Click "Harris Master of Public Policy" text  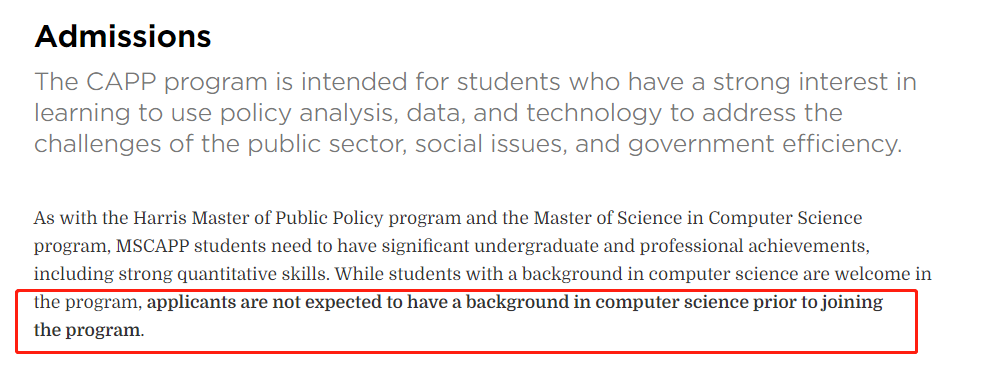pos(258,218)
